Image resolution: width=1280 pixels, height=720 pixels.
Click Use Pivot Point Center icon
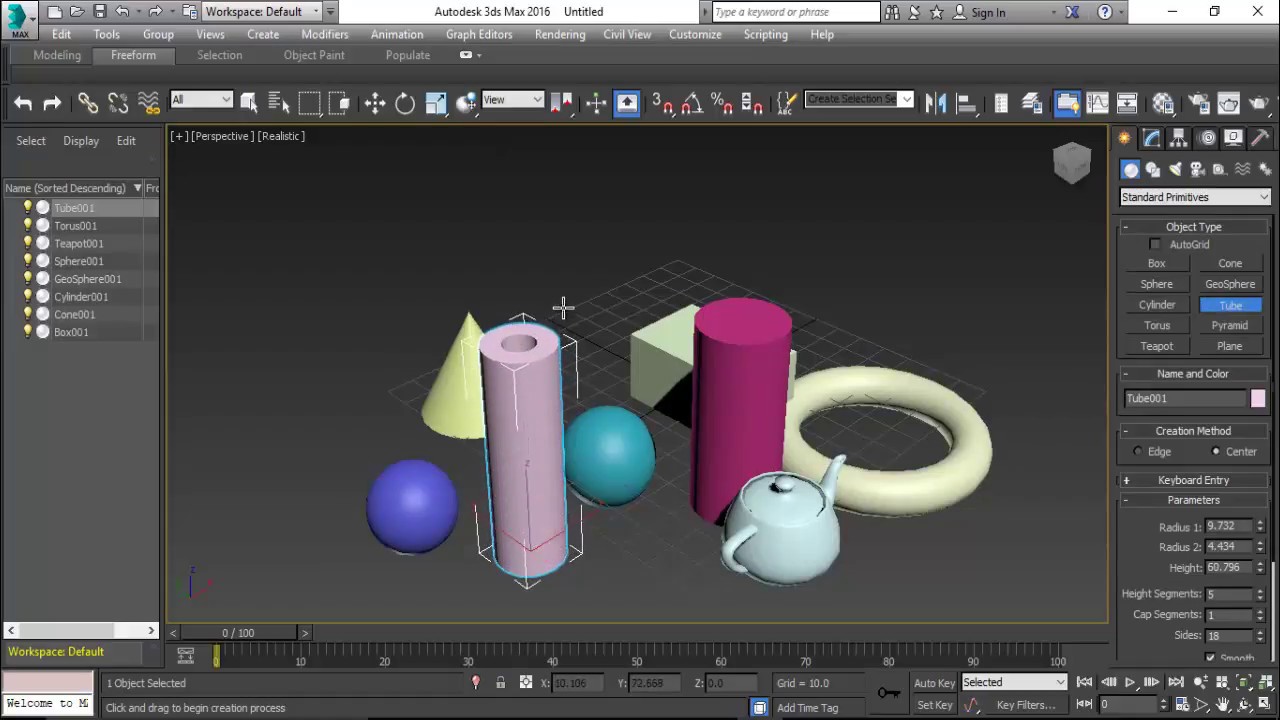[562, 102]
